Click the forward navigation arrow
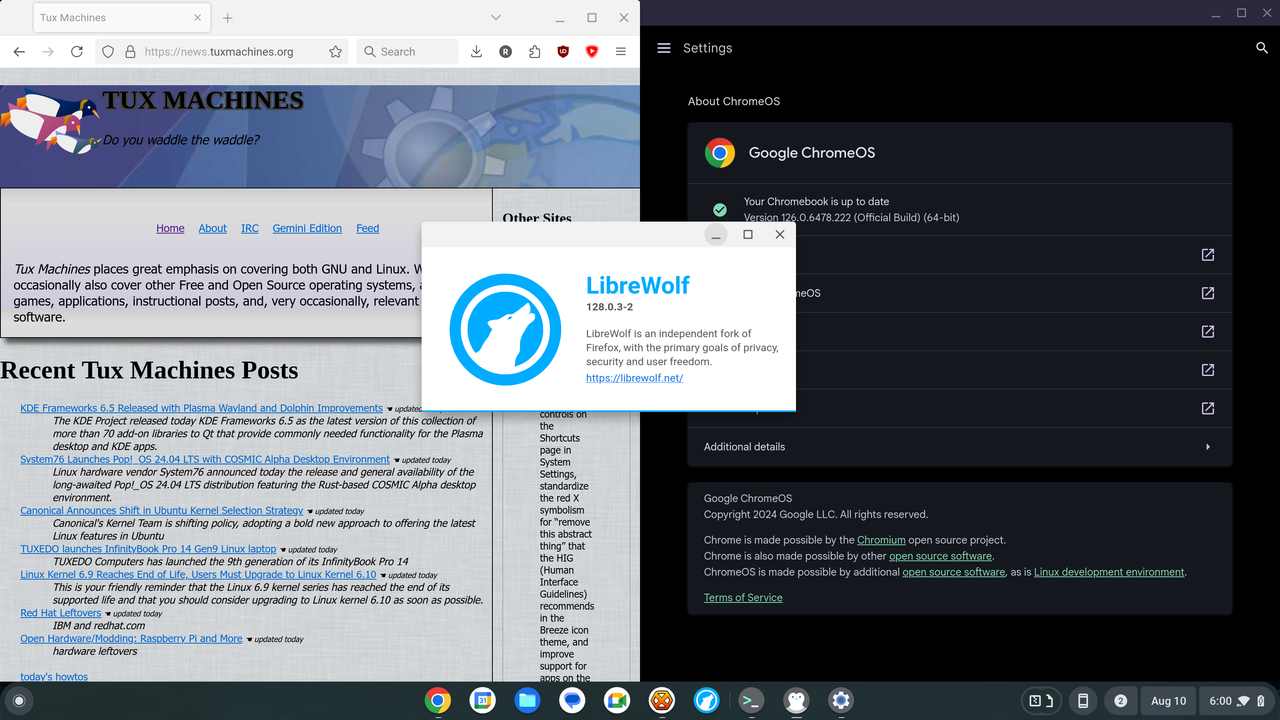This screenshot has height=720, width=1280. [x=47, y=52]
